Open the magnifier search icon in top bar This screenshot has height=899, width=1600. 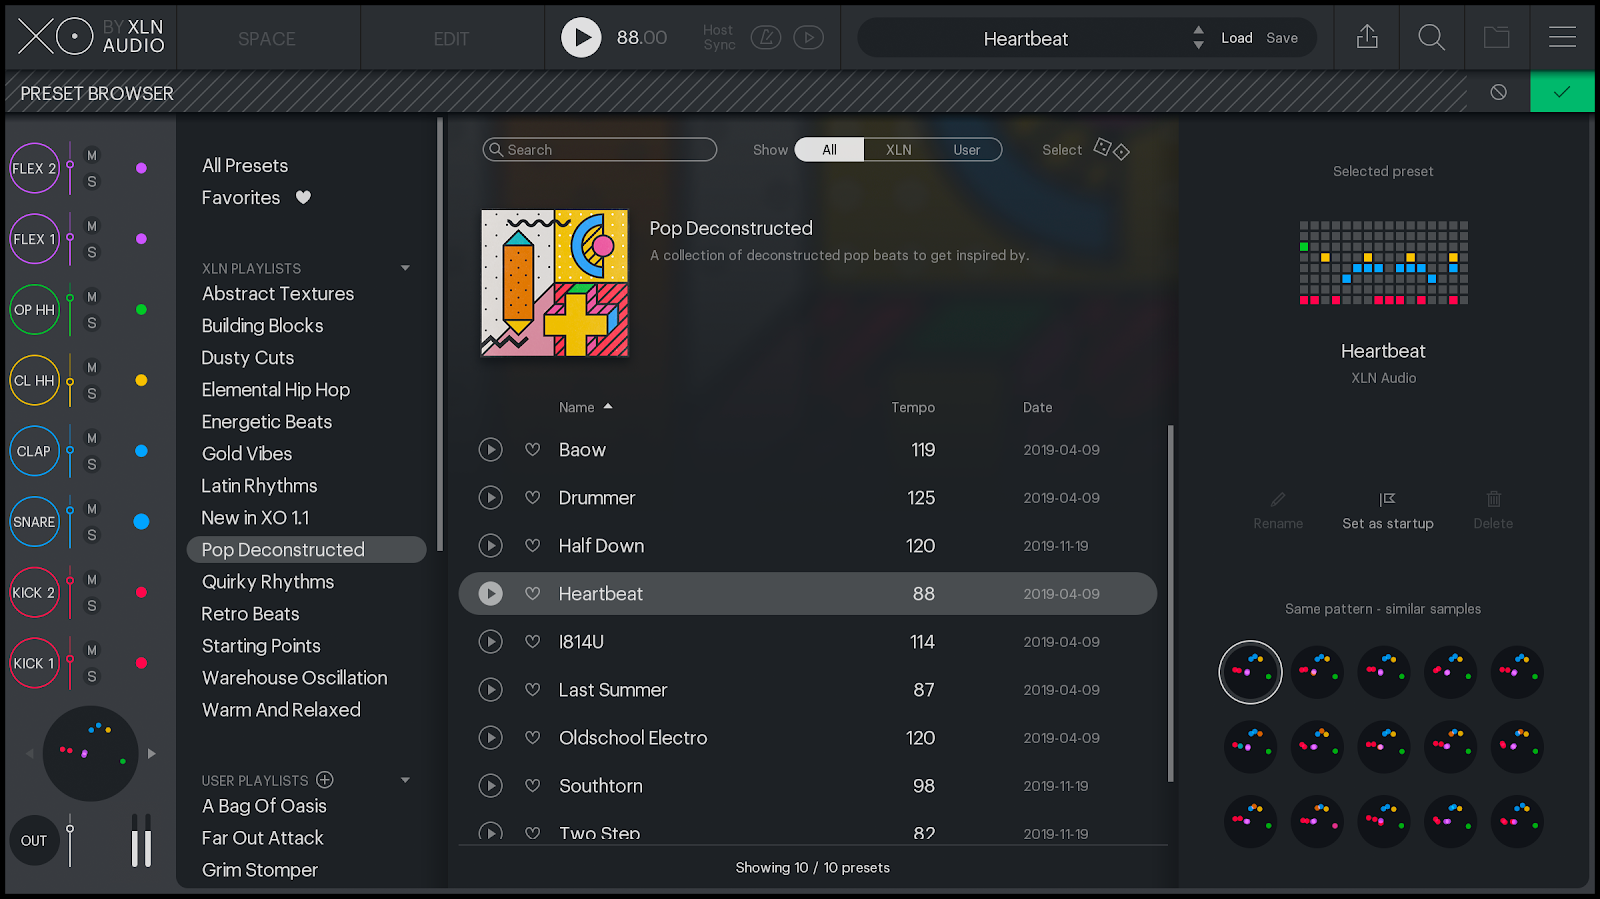(x=1432, y=38)
